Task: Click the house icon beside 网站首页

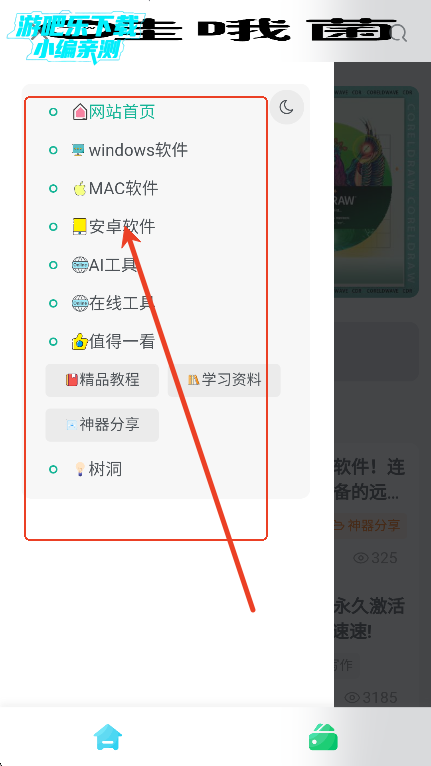Action: pos(80,112)
